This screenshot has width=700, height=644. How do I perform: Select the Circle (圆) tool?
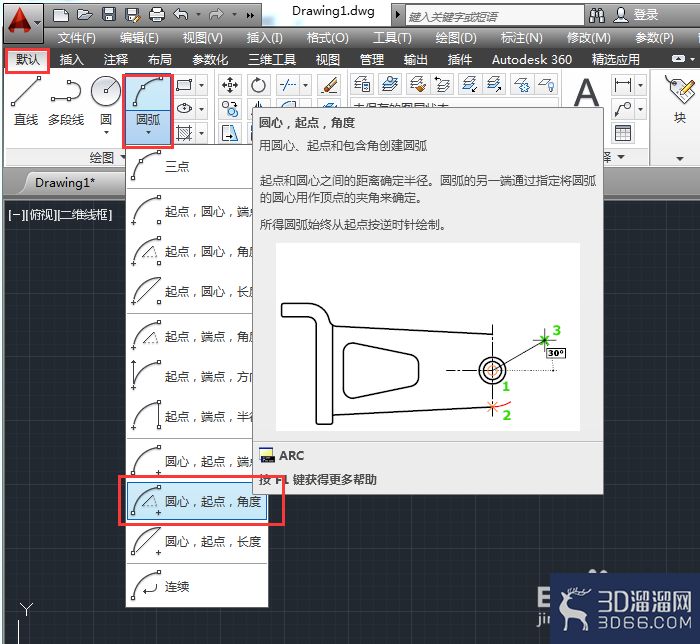point(106,101)
